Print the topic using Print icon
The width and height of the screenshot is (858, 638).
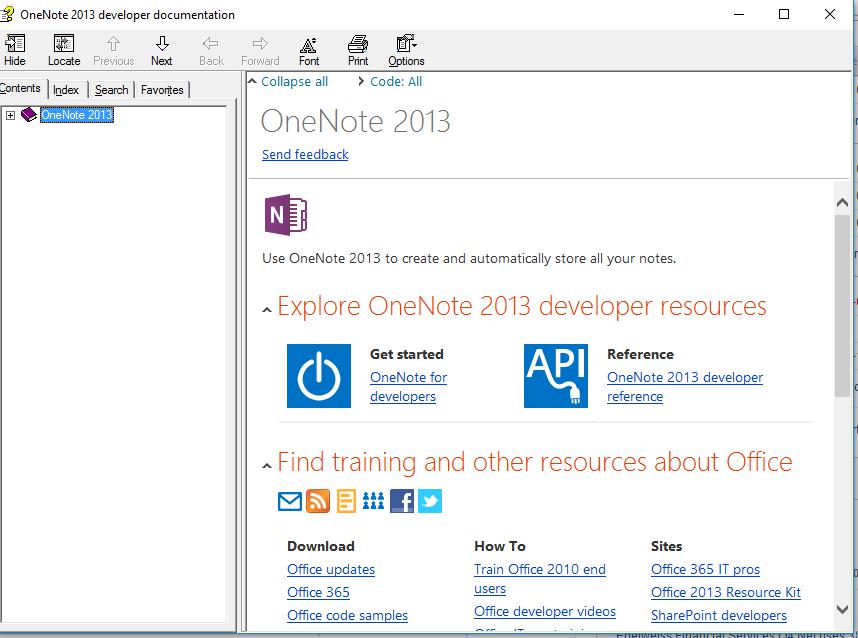[x=358, y=50]
